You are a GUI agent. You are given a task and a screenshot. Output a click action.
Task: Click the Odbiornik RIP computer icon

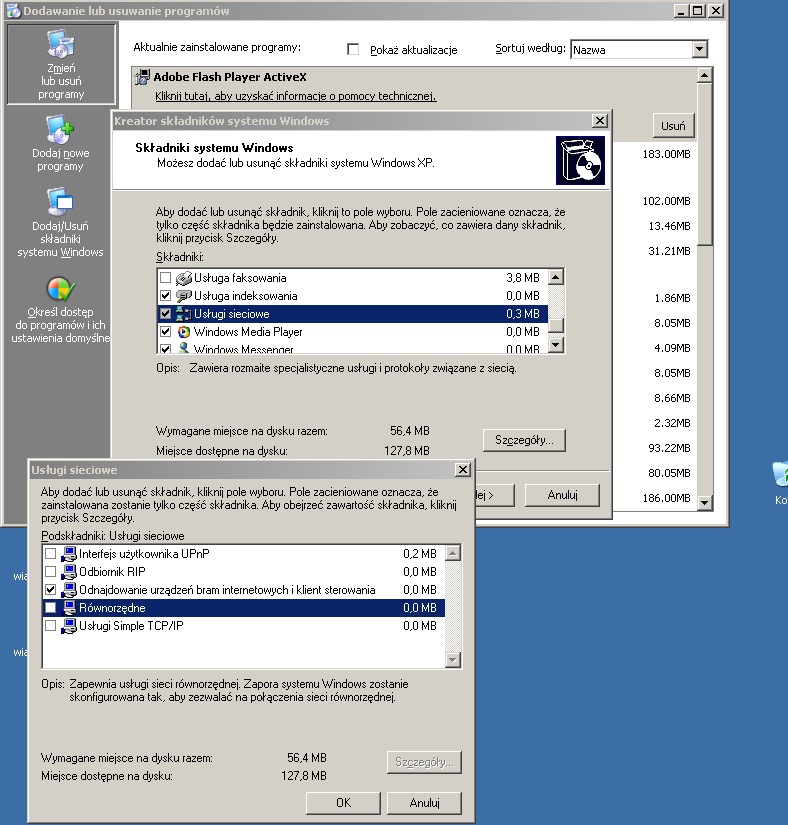[69, 571]
